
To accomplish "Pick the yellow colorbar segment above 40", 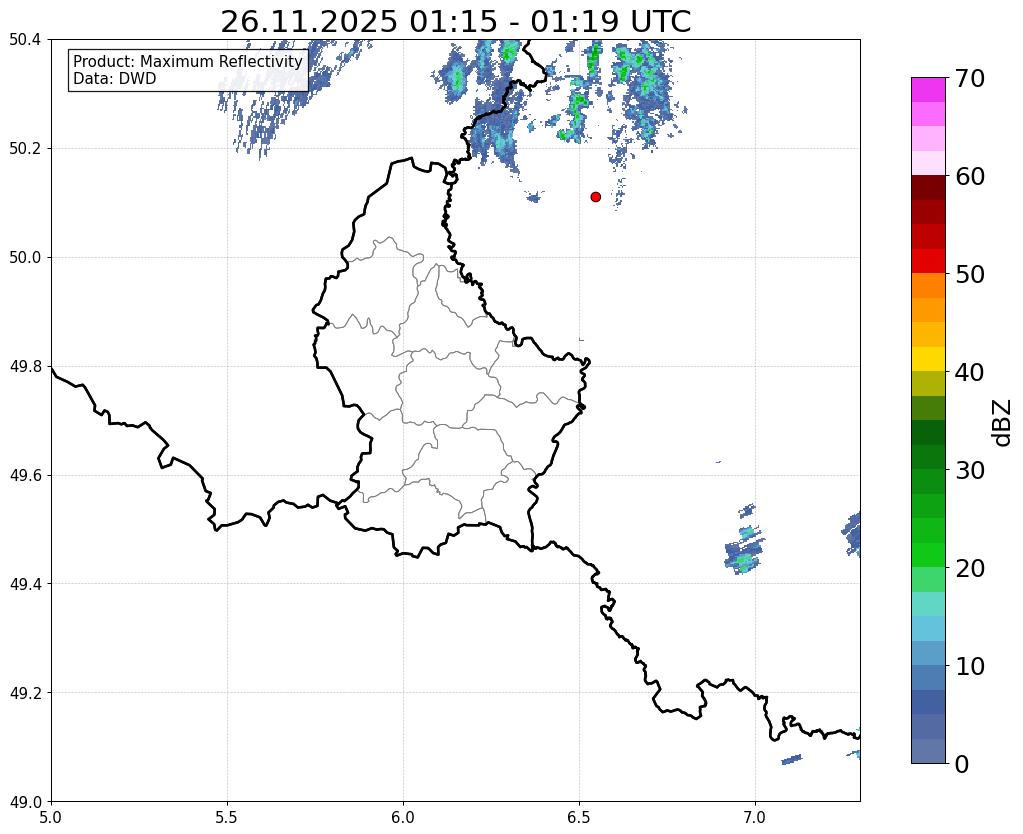I will pyautogui.click(x=927, y=359).
